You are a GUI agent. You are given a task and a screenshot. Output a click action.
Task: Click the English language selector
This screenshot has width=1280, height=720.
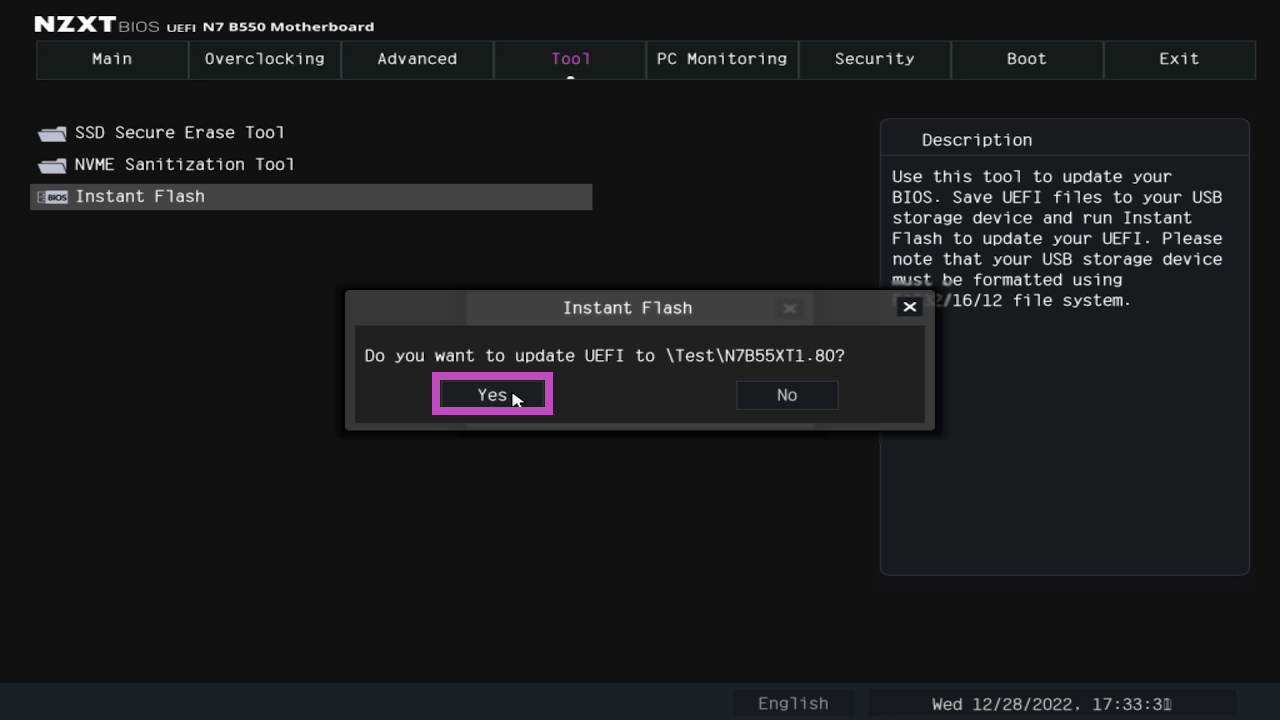(793, 704)
